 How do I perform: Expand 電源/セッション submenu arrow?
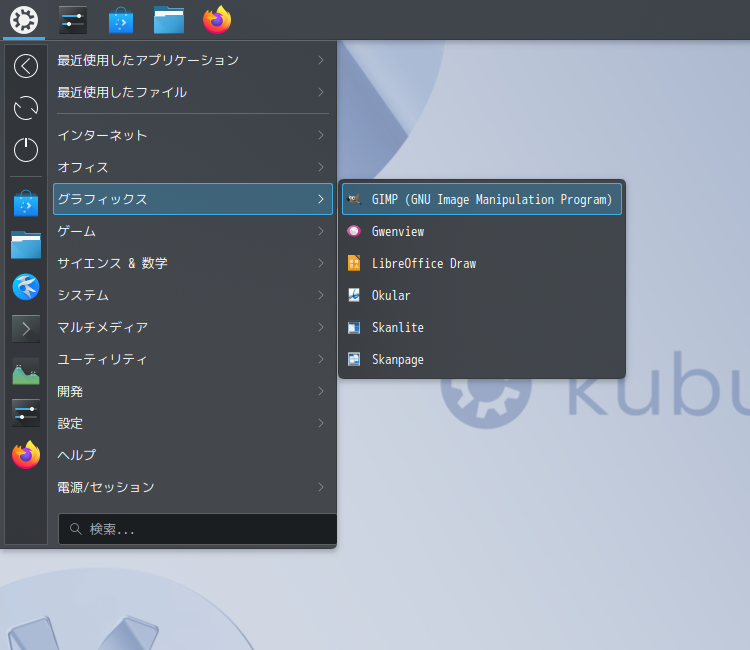[x=321, y=487]
